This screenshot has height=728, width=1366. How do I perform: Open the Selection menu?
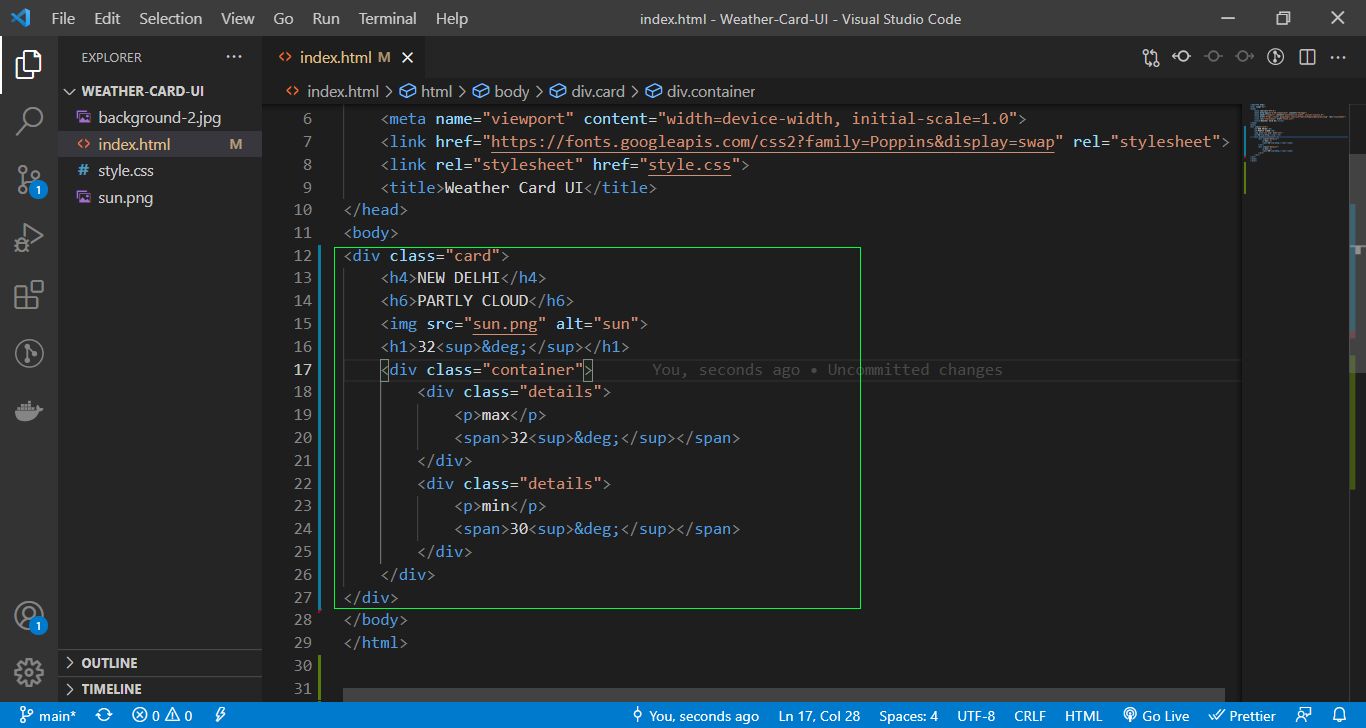tap(170, 19)
